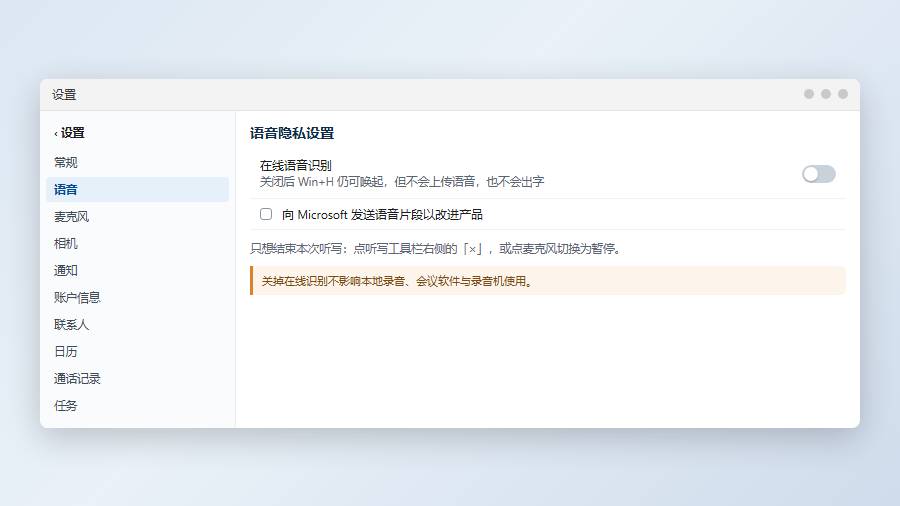Screen dimensions: 900x506
Task: Click the 设置 window title text
Action: pyautogui.click(x=64, y=95)
